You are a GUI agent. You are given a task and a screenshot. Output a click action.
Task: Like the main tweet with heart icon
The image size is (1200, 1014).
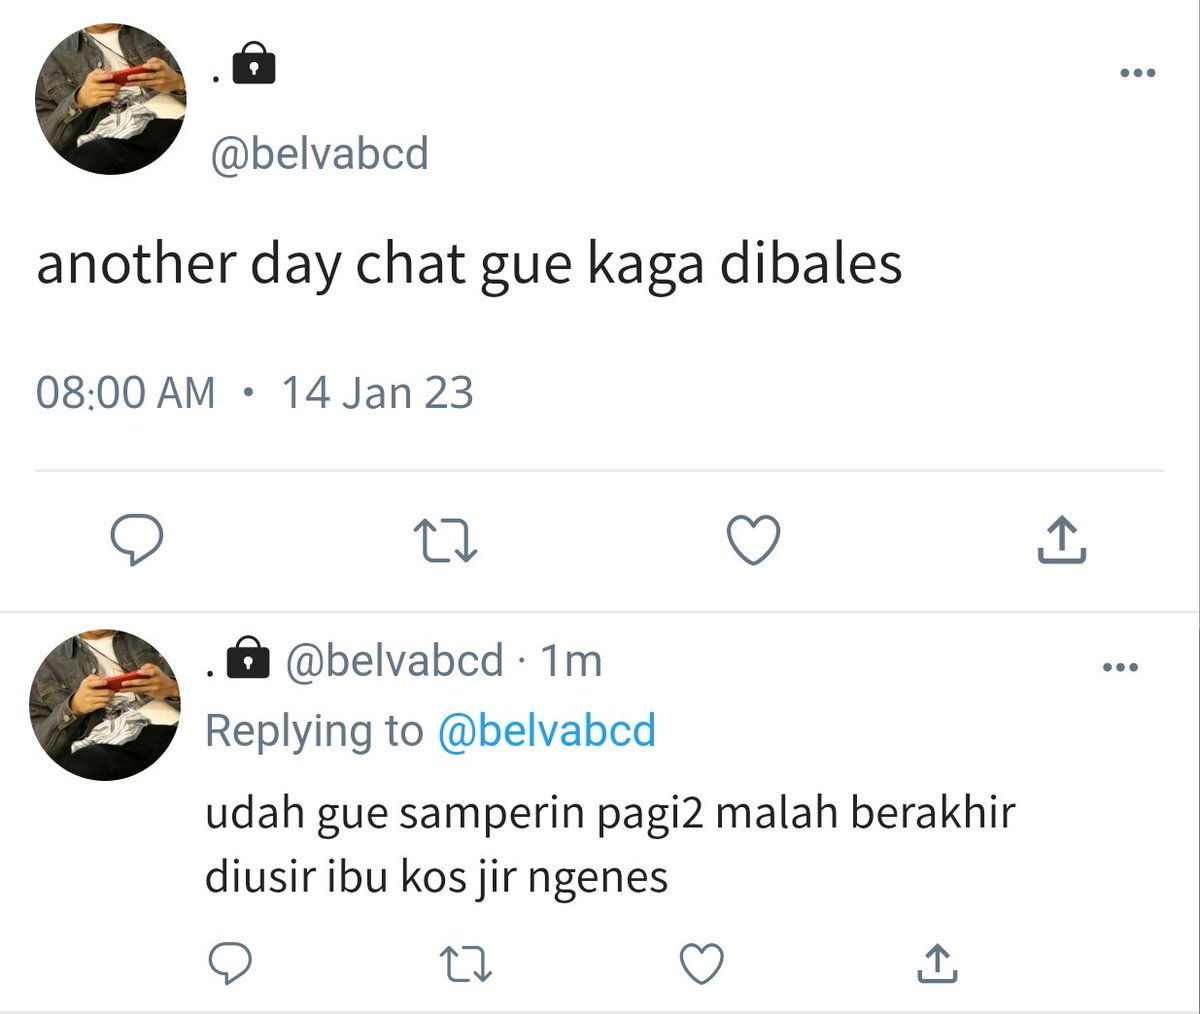click(752, 541)
